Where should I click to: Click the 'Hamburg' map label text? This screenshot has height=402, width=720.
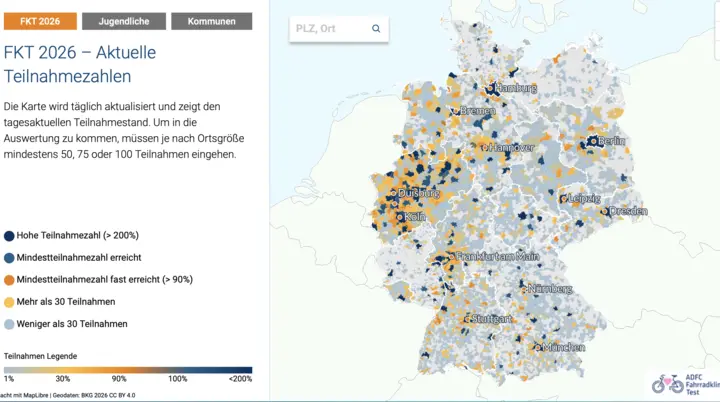pos(516,88)
